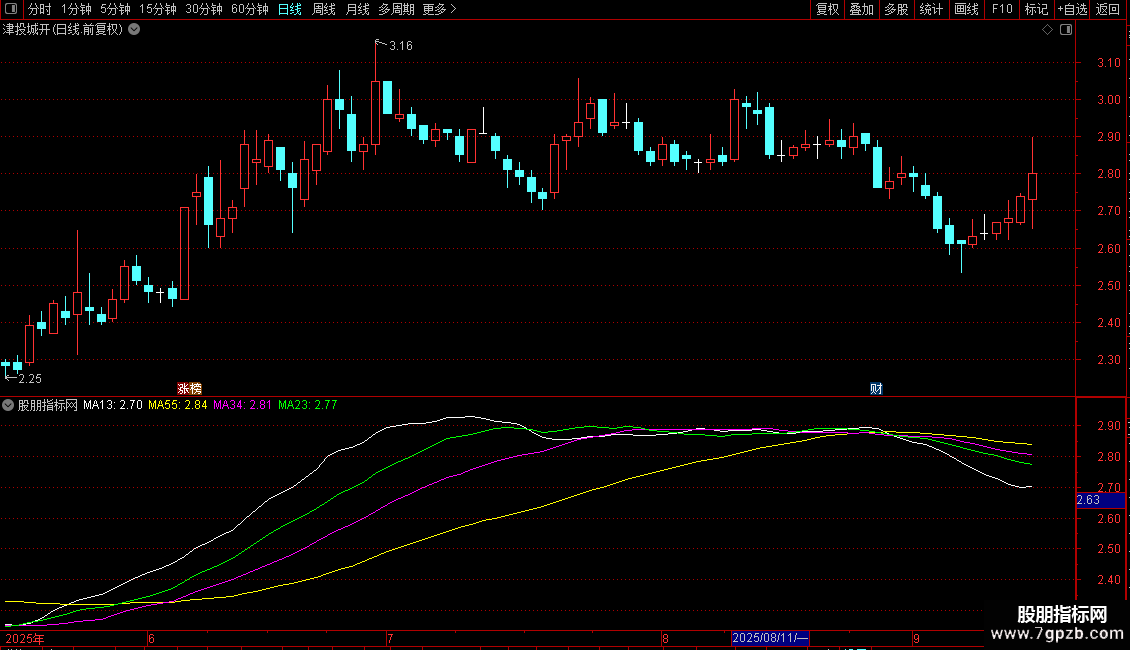The height and width of the screenshot is (650, 1130).
Task: Click the diamond marker icon above chart
Action: (1048, 30)
